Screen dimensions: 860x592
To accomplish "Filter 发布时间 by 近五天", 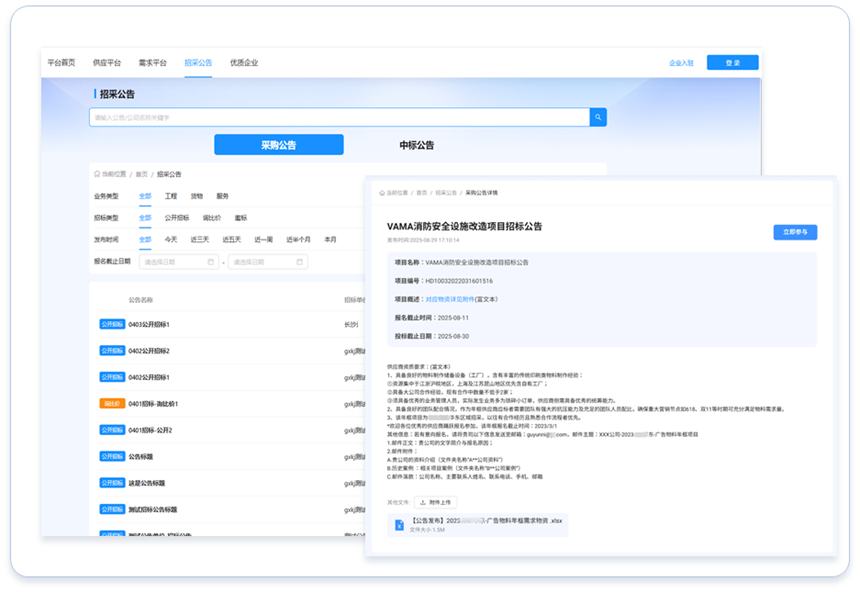I will 231,240.
